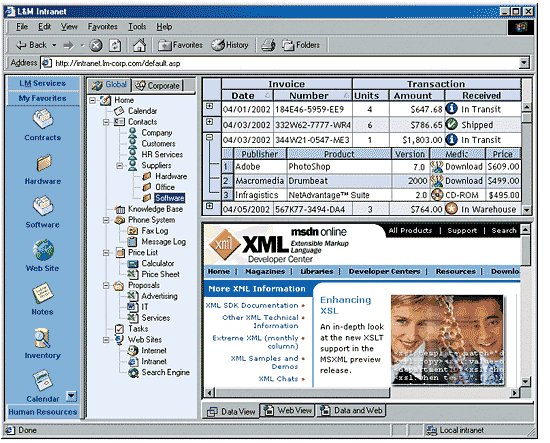This screenshot has width=550, height=443.
Task: Open the Folders toolbar button
Action: pyautogui.click(x=301, y=45)
